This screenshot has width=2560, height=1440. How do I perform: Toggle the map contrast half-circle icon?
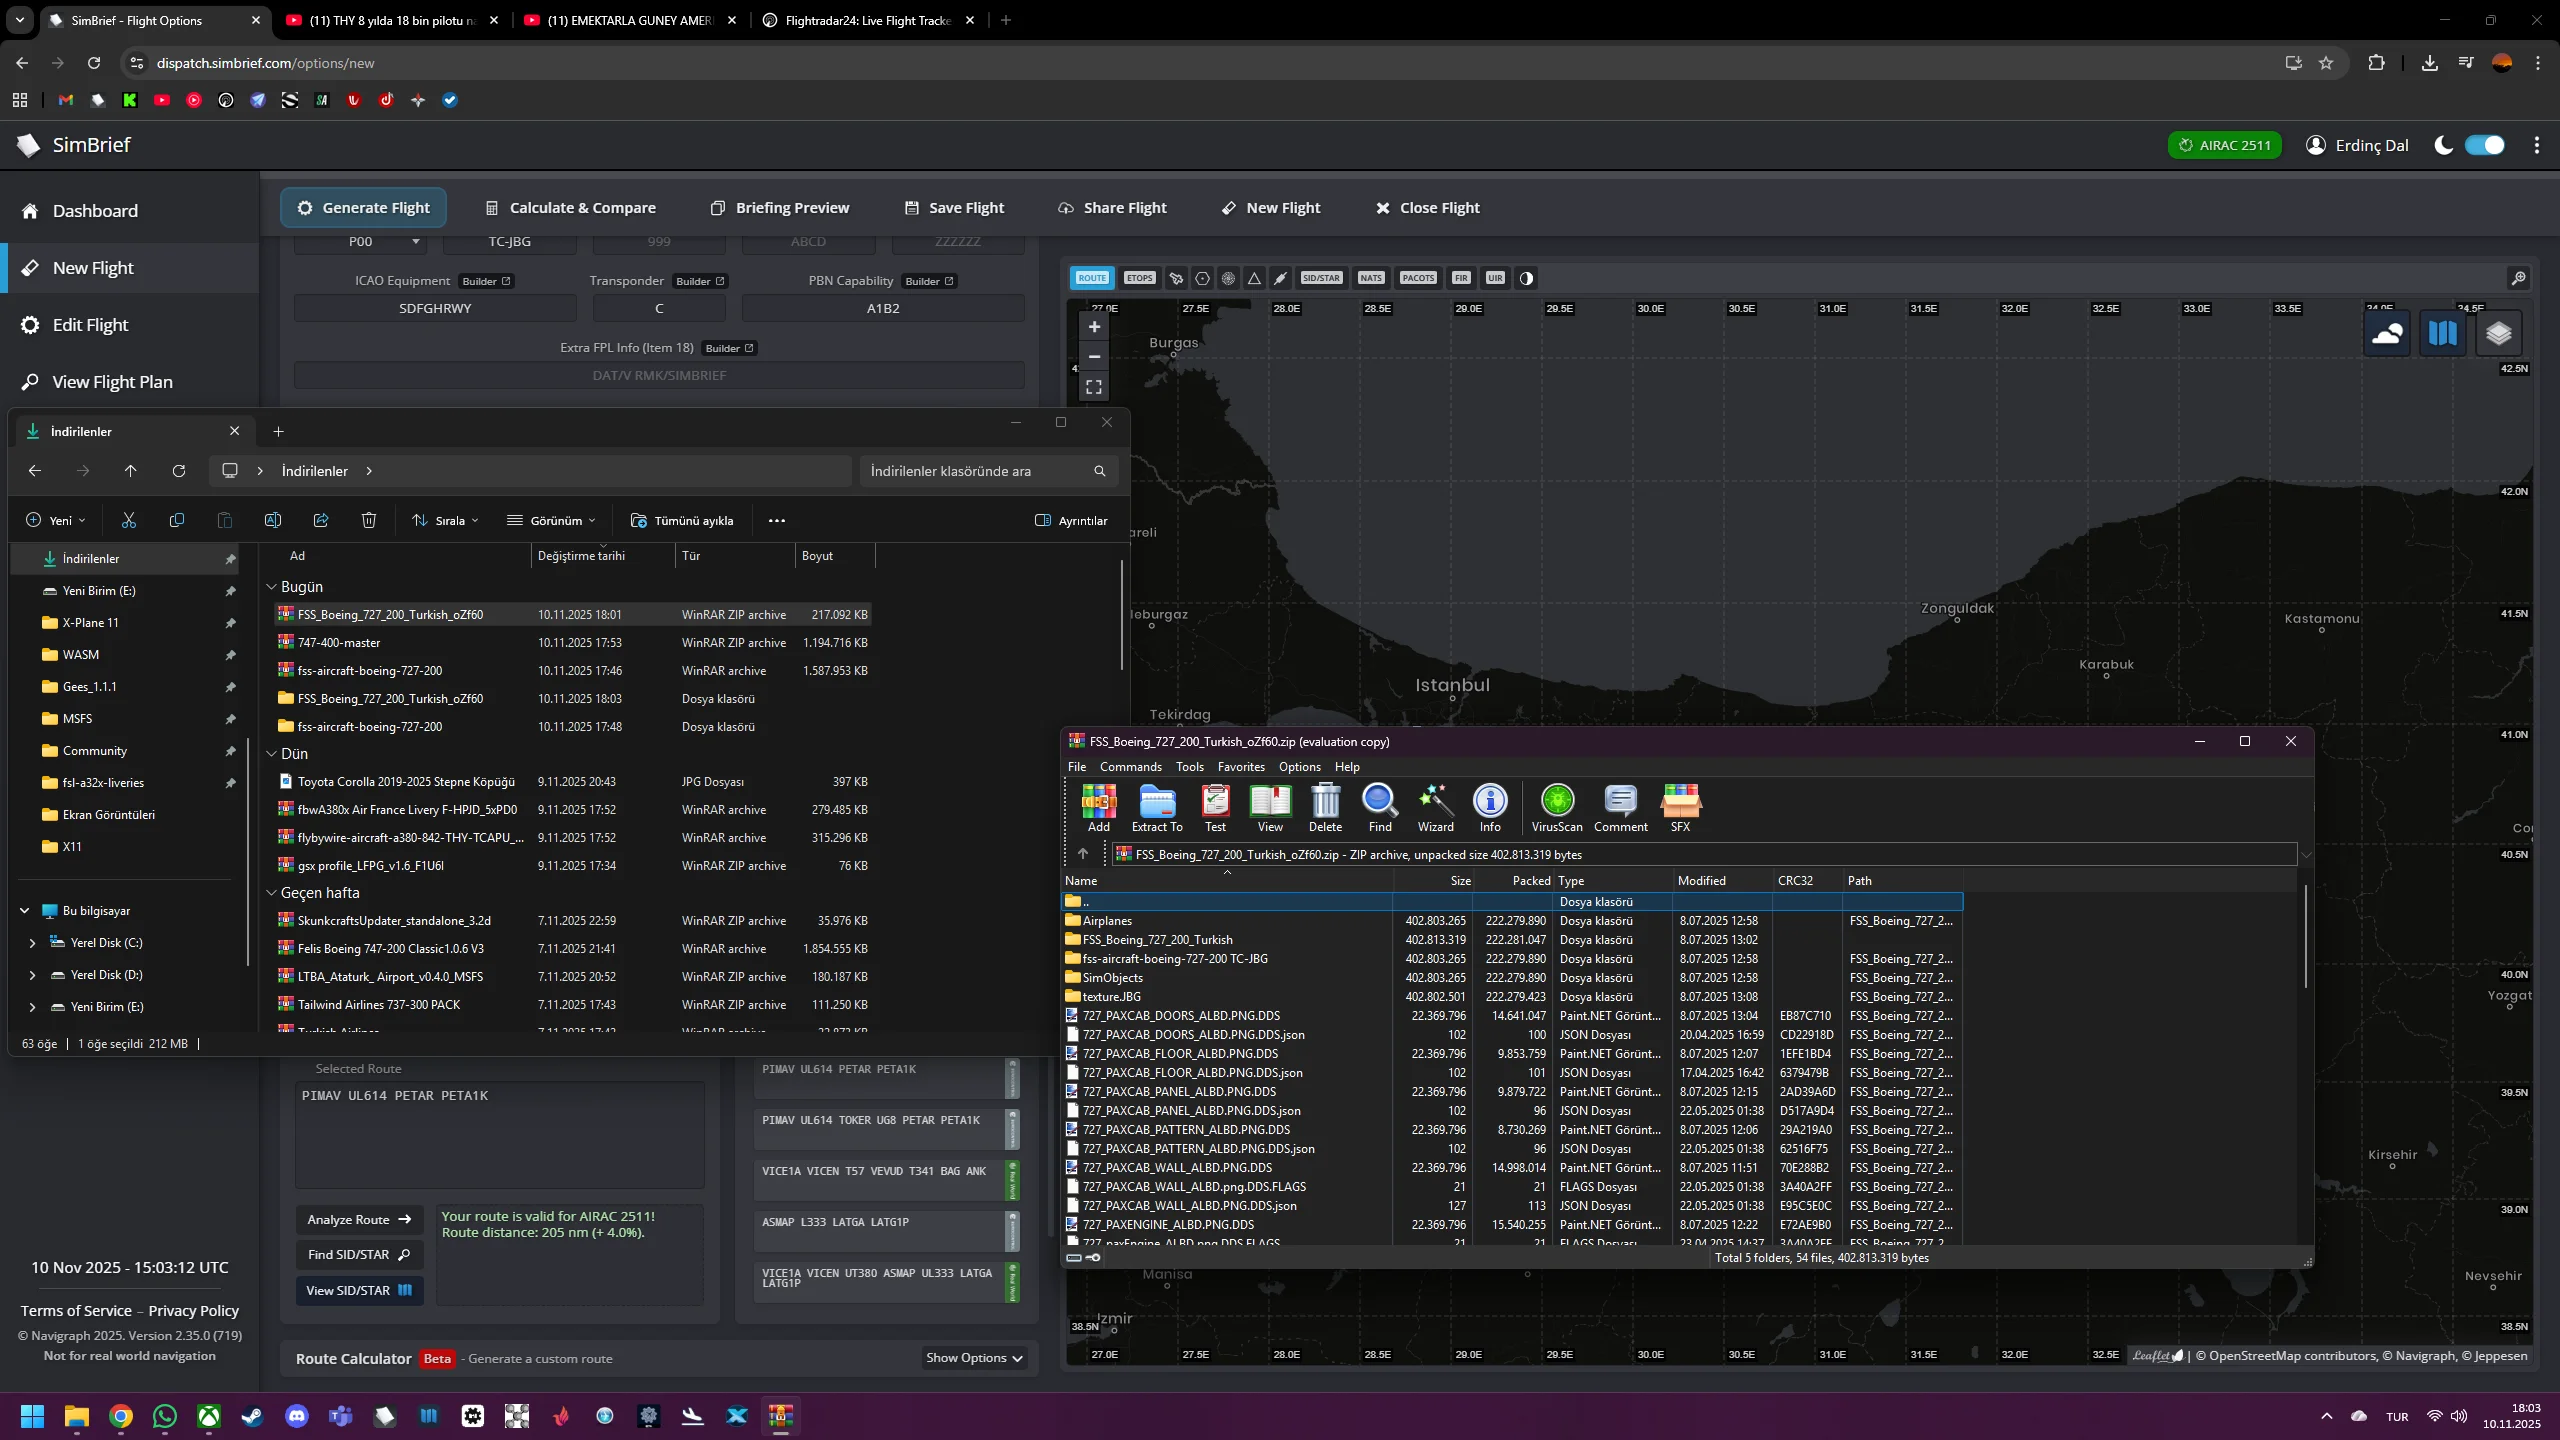point(1526,278)
